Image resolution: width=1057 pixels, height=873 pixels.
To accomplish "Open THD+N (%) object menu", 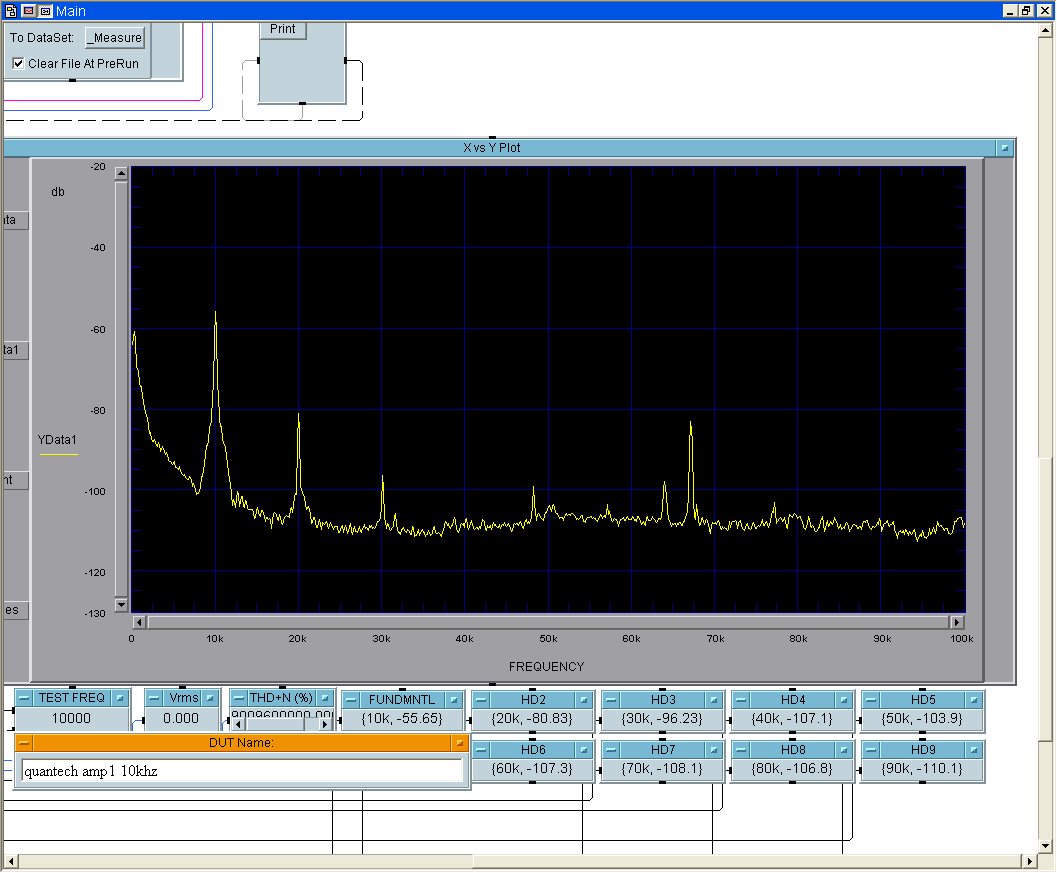I will coord(325,698).
